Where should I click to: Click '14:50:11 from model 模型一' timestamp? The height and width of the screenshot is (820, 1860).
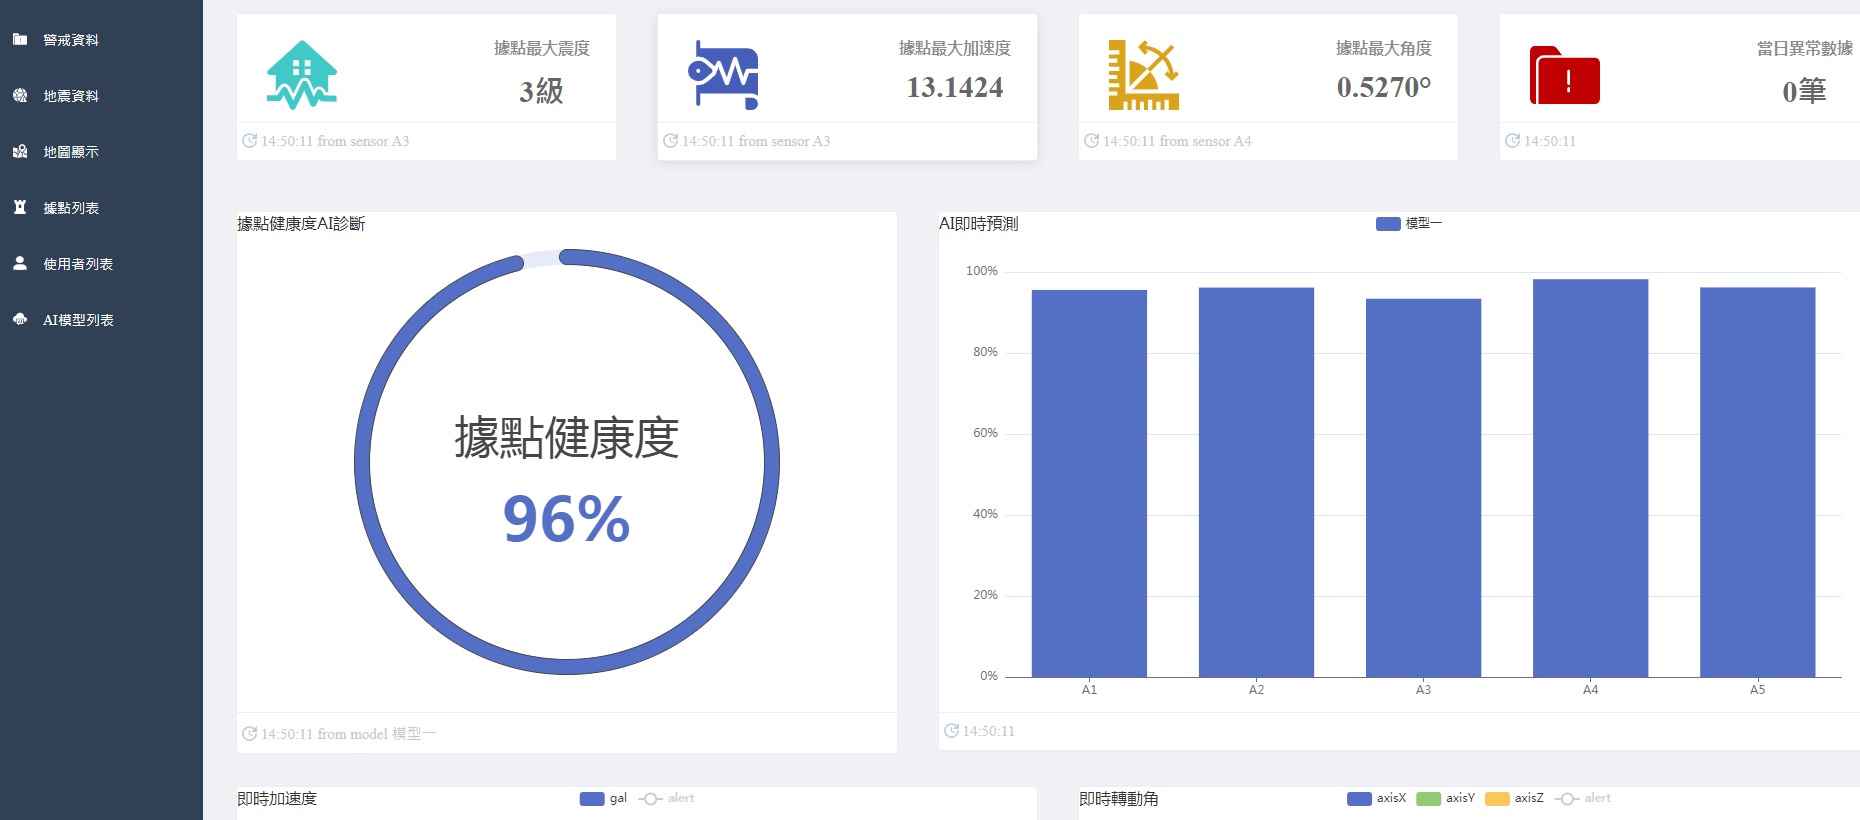pyautogui.click(x=348, y=734)
